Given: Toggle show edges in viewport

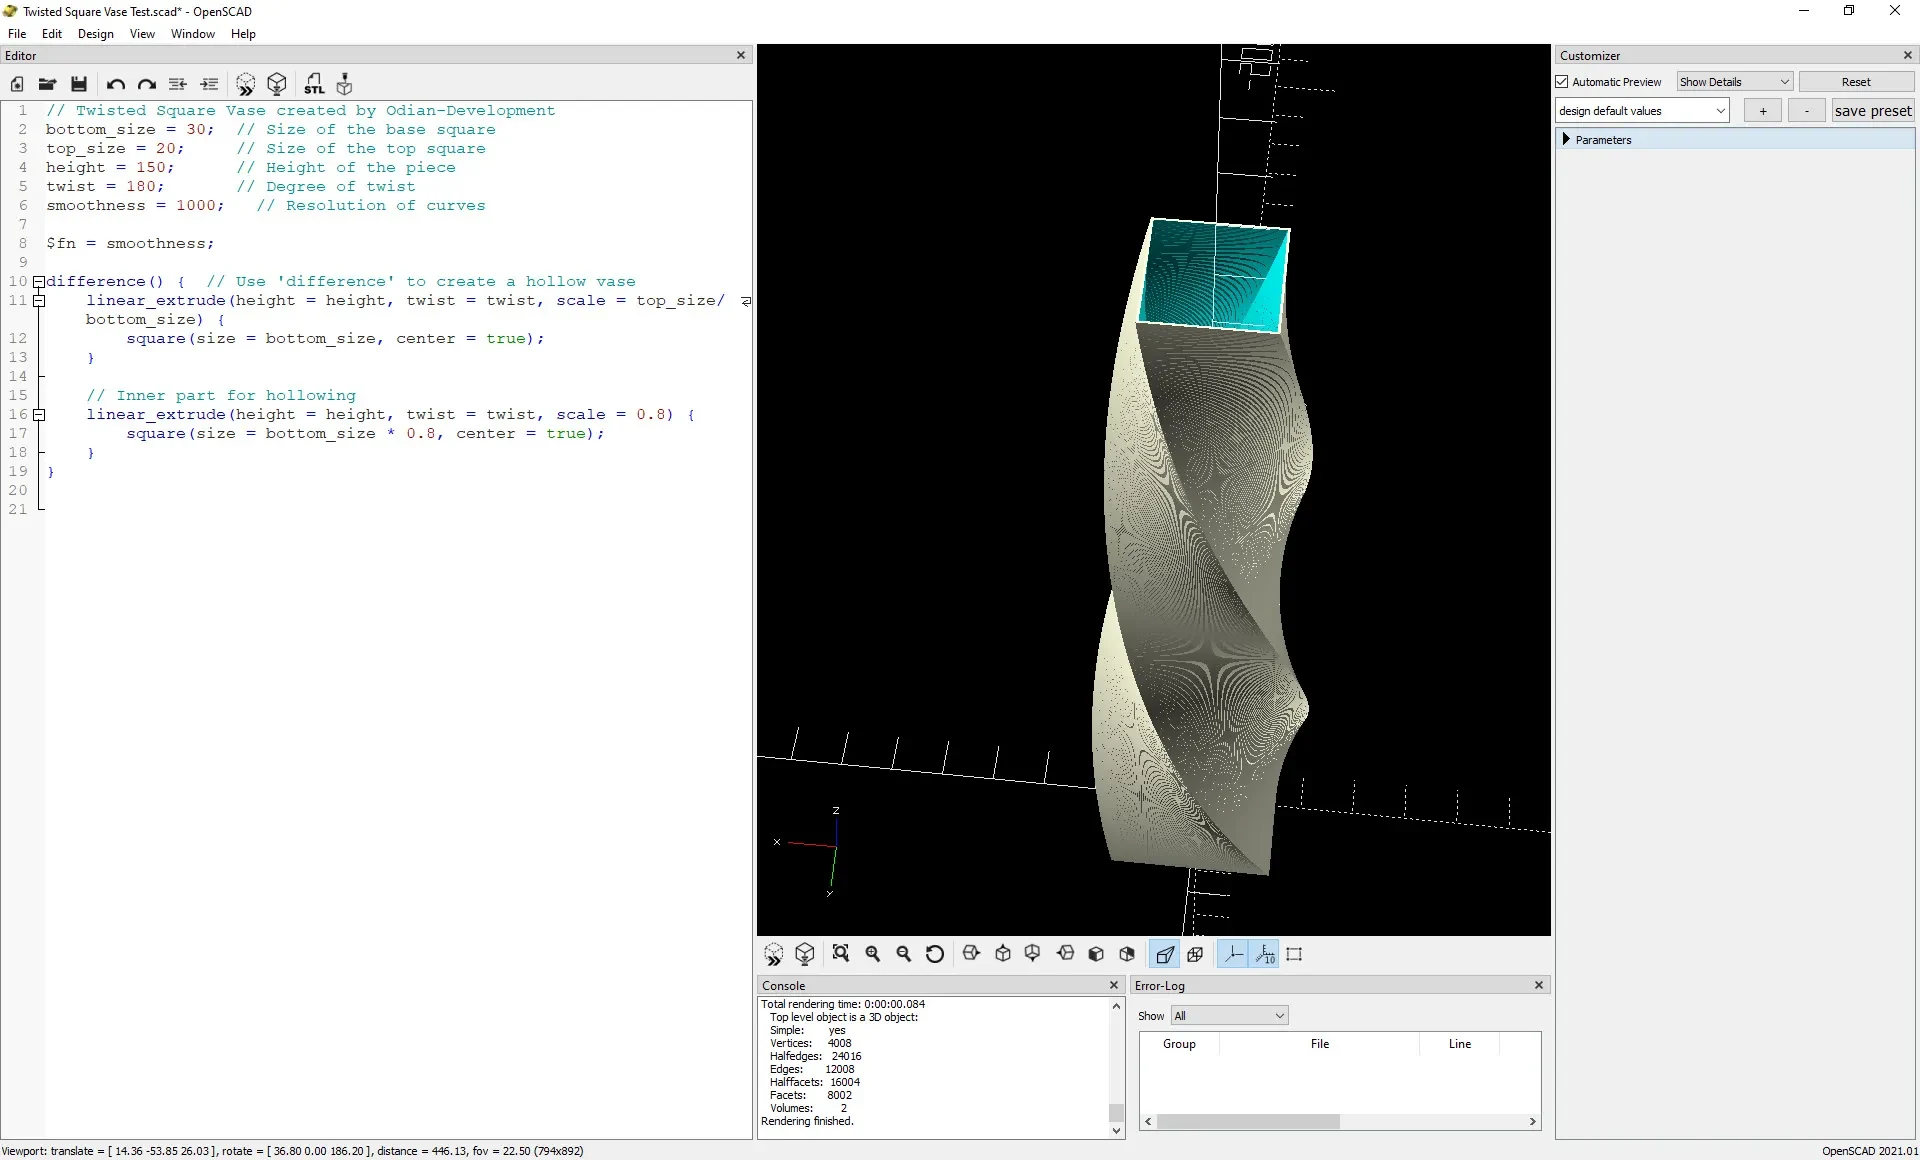Looking at the screenshot, I should point(1295,954).
